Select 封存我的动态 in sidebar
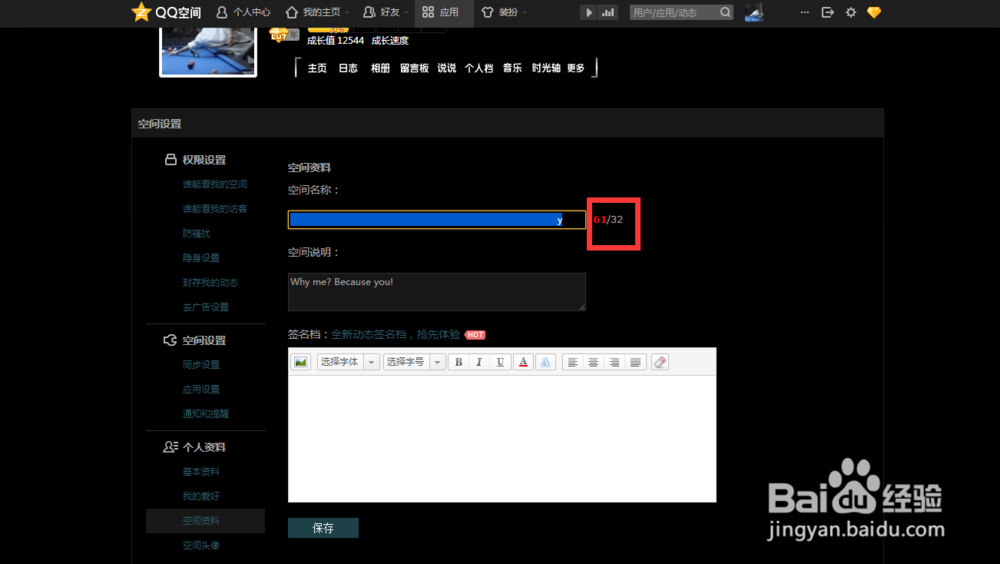The height and width of the screenshot is (564, 1000). pyautogui.click(x=210, y=282)
